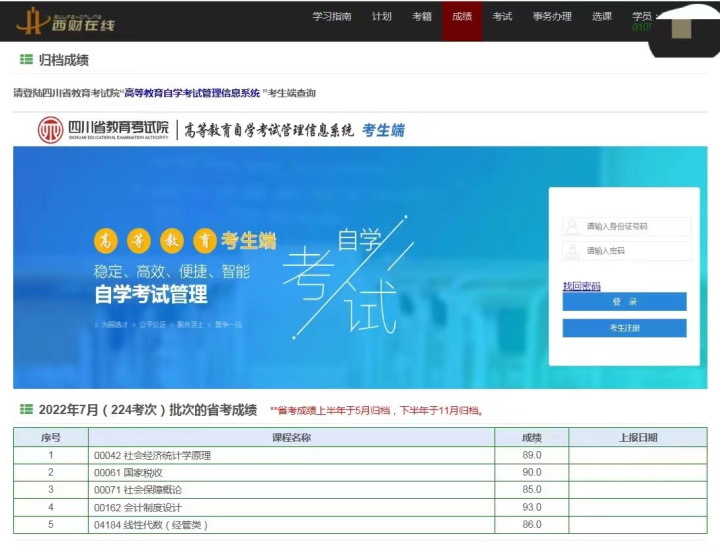The height and width of the screenshot is (545, 720).
Task: Select row 00061 国家税收
Action: pos(360,472)
